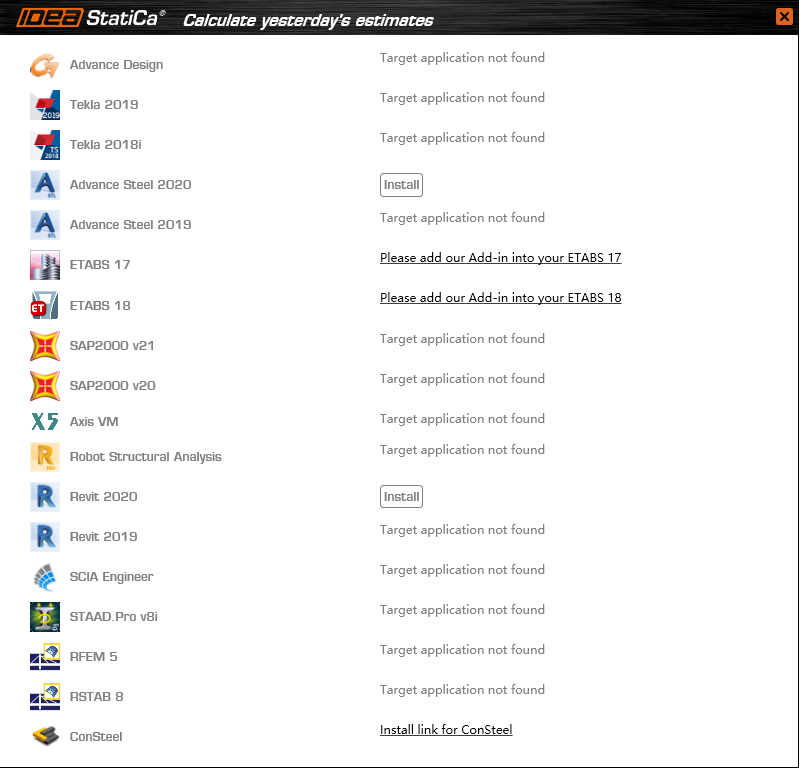Install the Revit 2020 plugin
The image size is (800, 768).
[x=402, y=497]
